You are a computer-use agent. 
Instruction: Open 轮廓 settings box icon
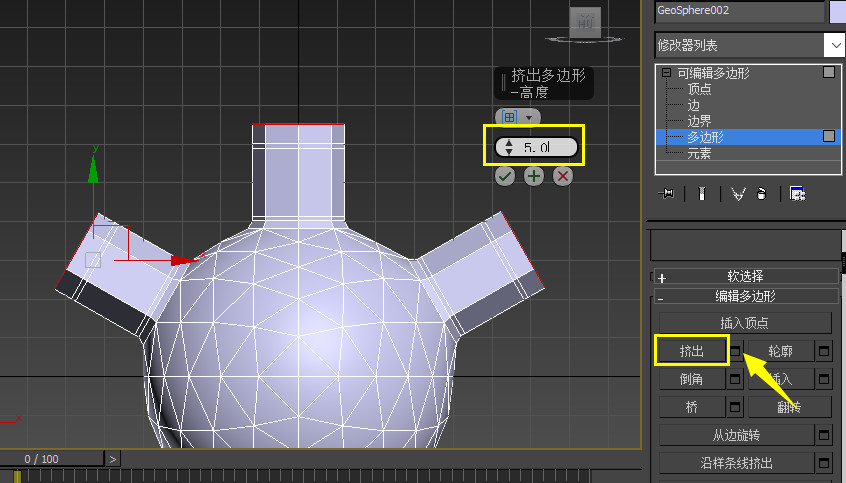click(824, 351)
